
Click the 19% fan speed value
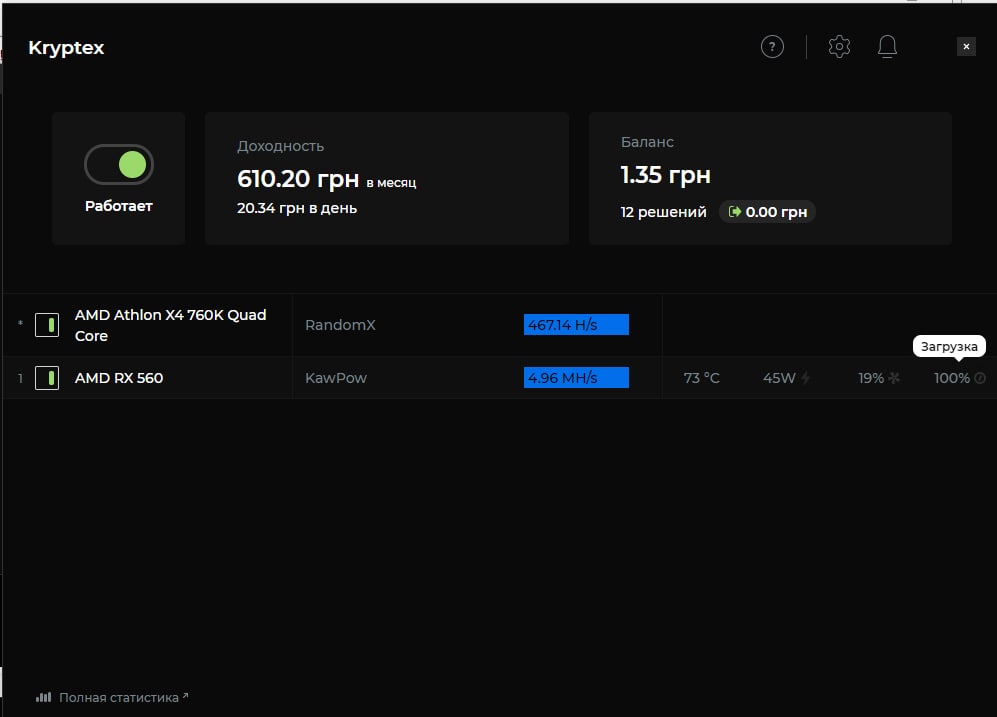point(870,378)
